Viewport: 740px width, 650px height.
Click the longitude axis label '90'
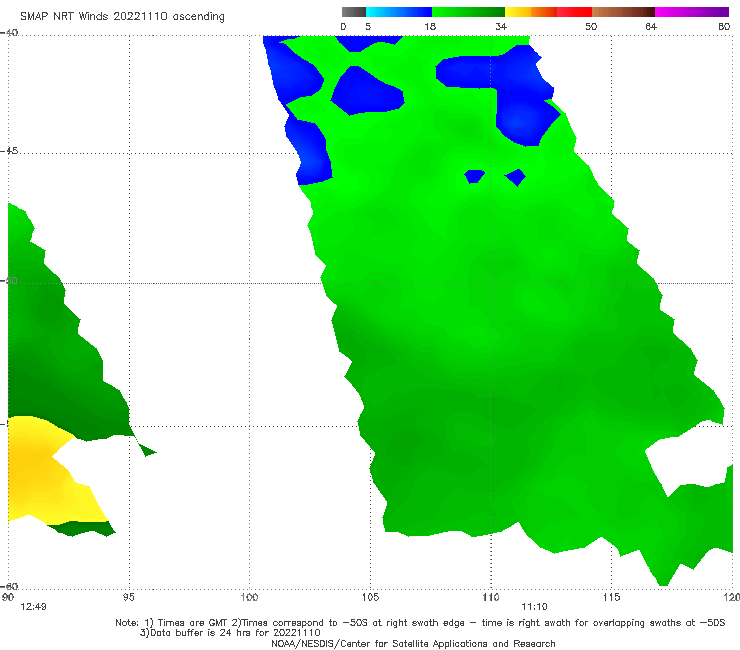pos(7,597)
